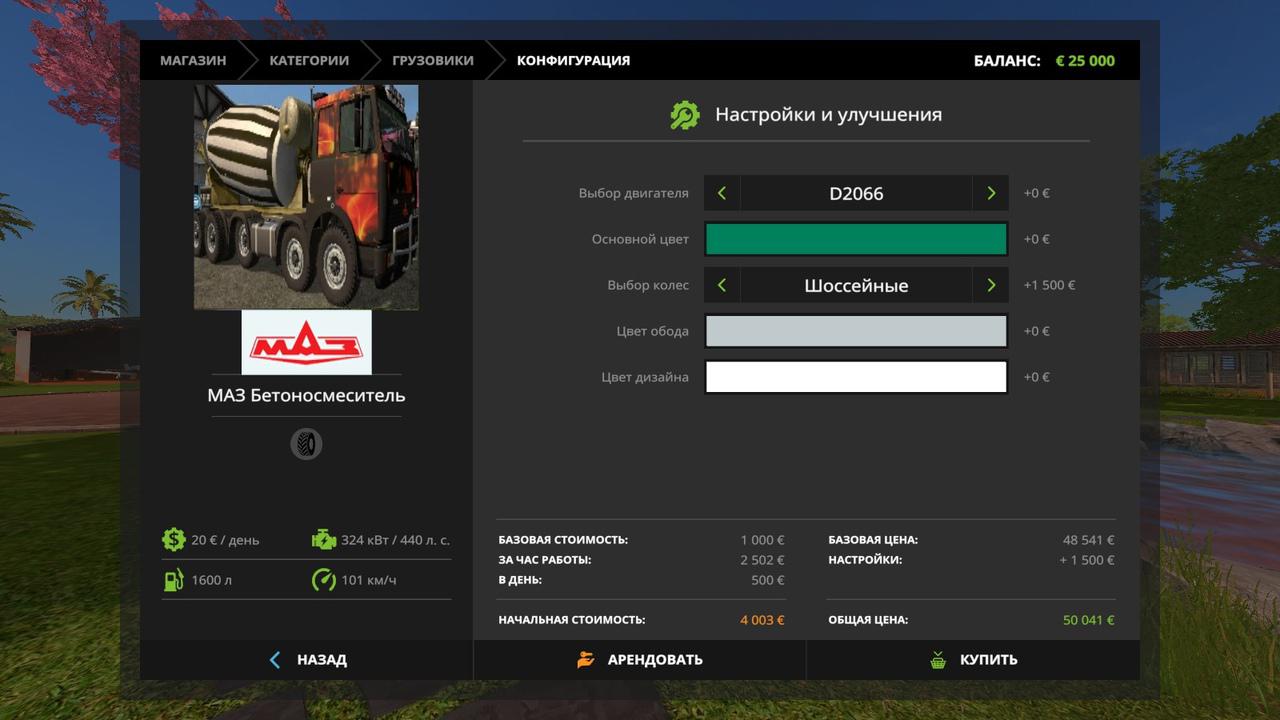Click the fuel pump capacity icon
The height and width of the screenshot is (720, 1280).
pyautogui.click(x=174, y=580)
